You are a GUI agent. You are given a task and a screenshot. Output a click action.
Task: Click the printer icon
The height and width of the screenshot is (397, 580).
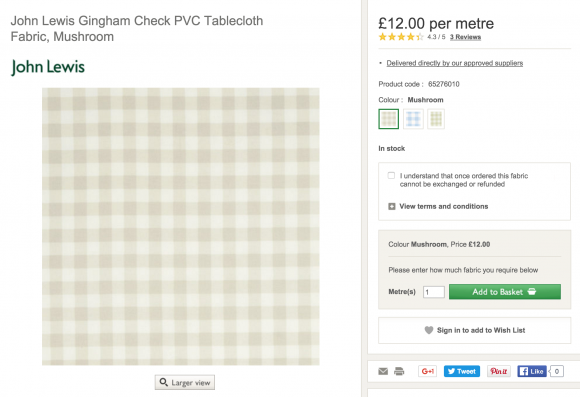399,371
